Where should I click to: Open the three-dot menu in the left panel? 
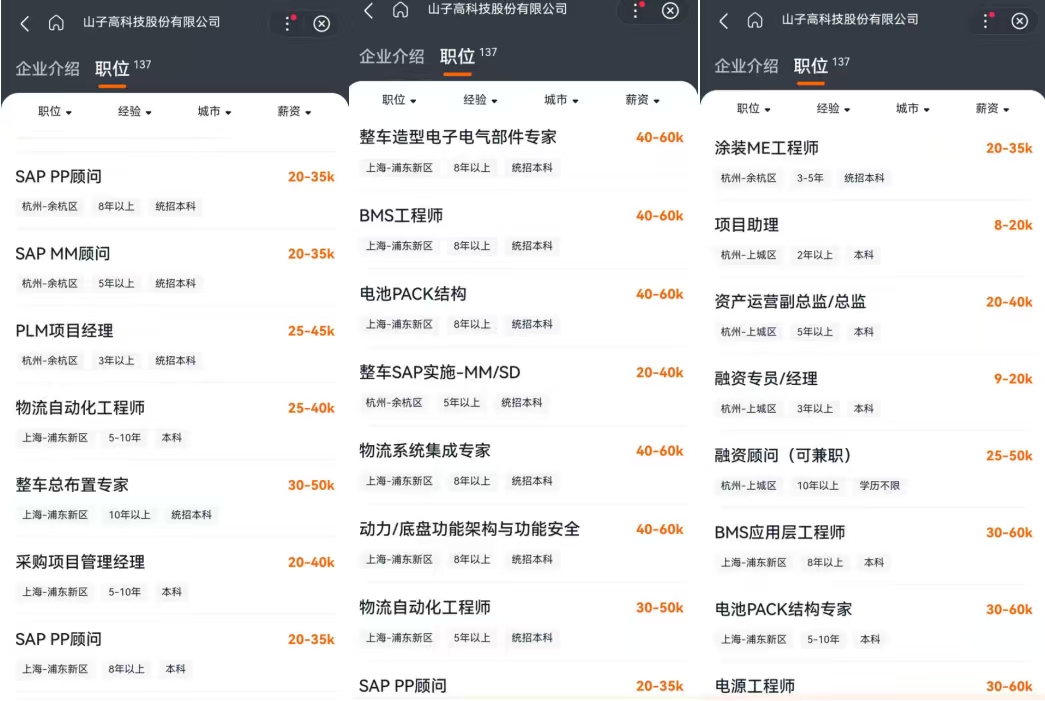[x=289, y=23]
